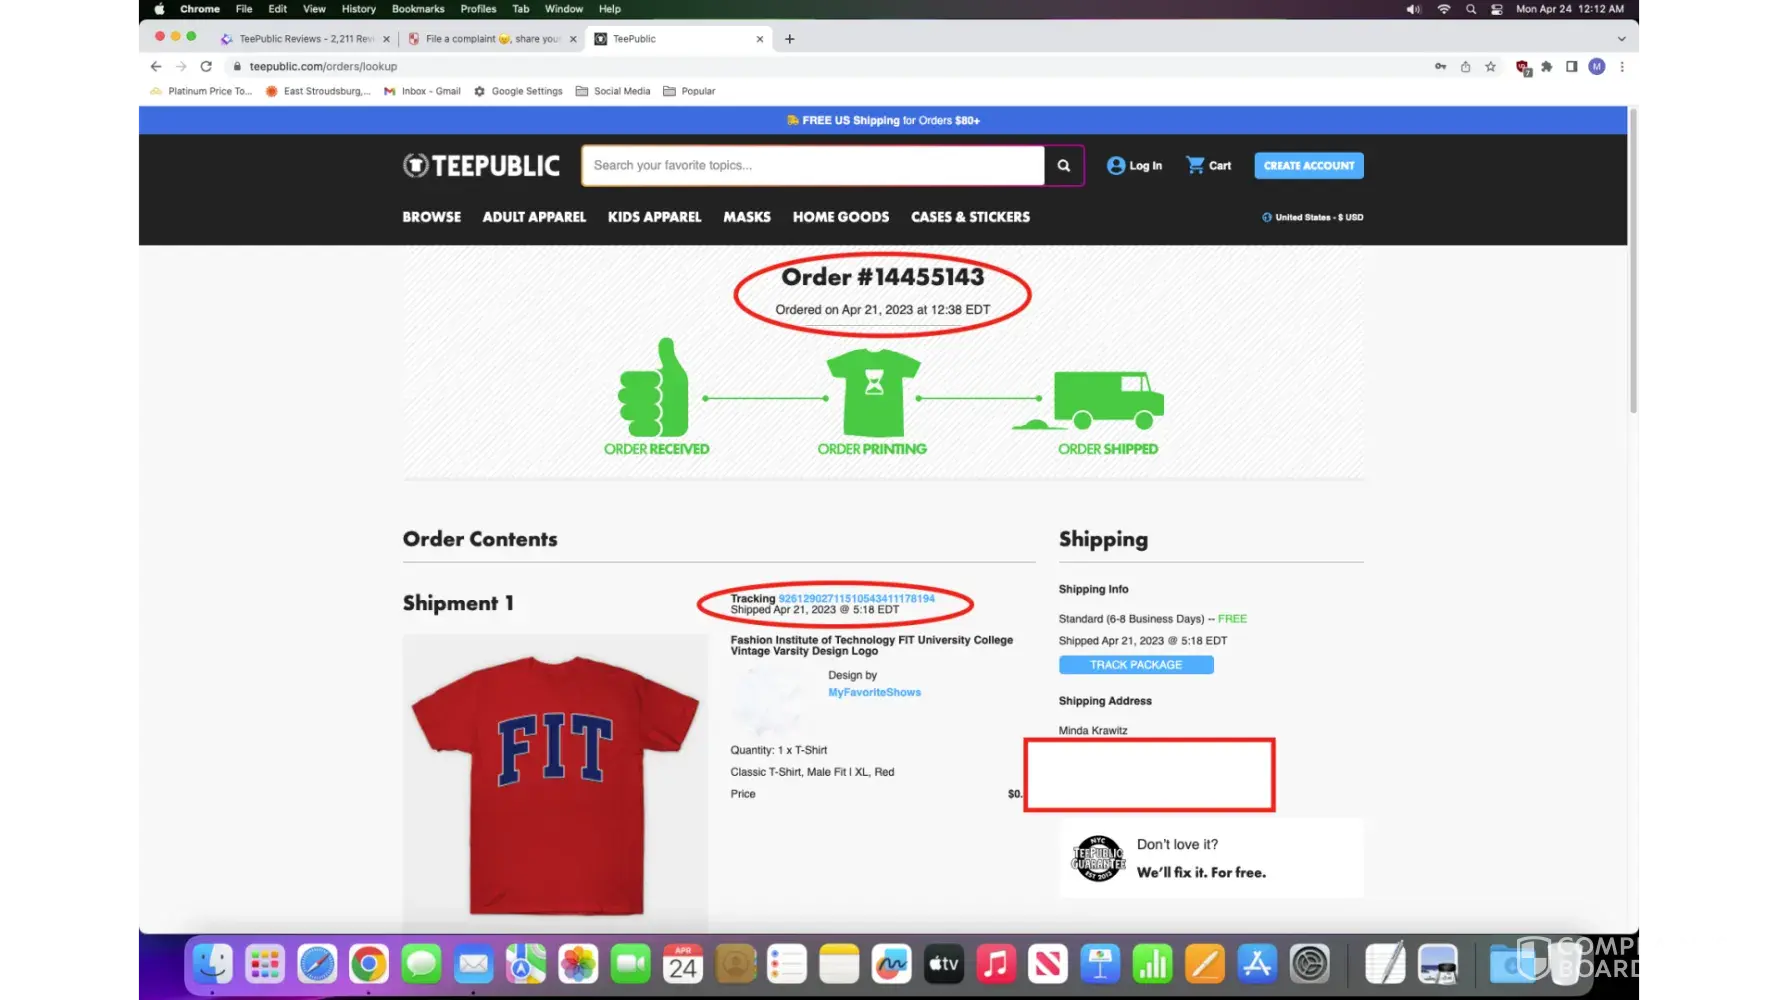
Task: Click the browser forward arrow
Action: pyautogui.click(x=181, y=67)
